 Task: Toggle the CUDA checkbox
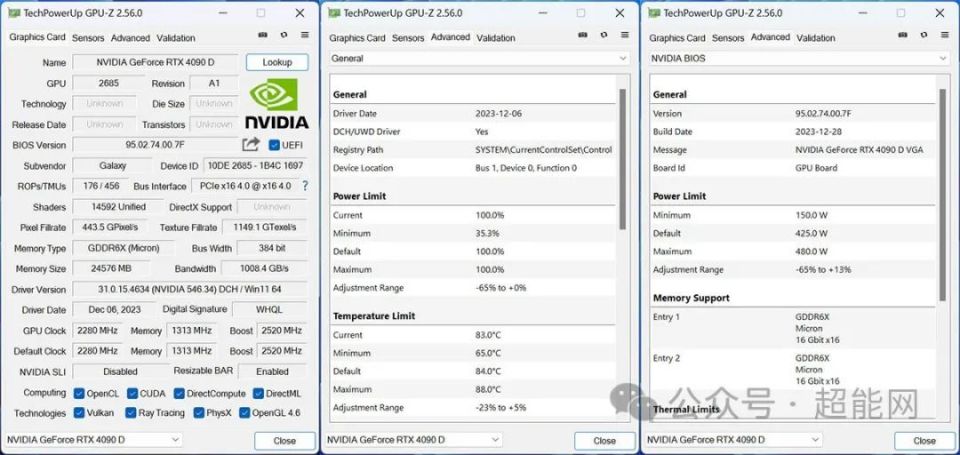click(x=132, y=393)
